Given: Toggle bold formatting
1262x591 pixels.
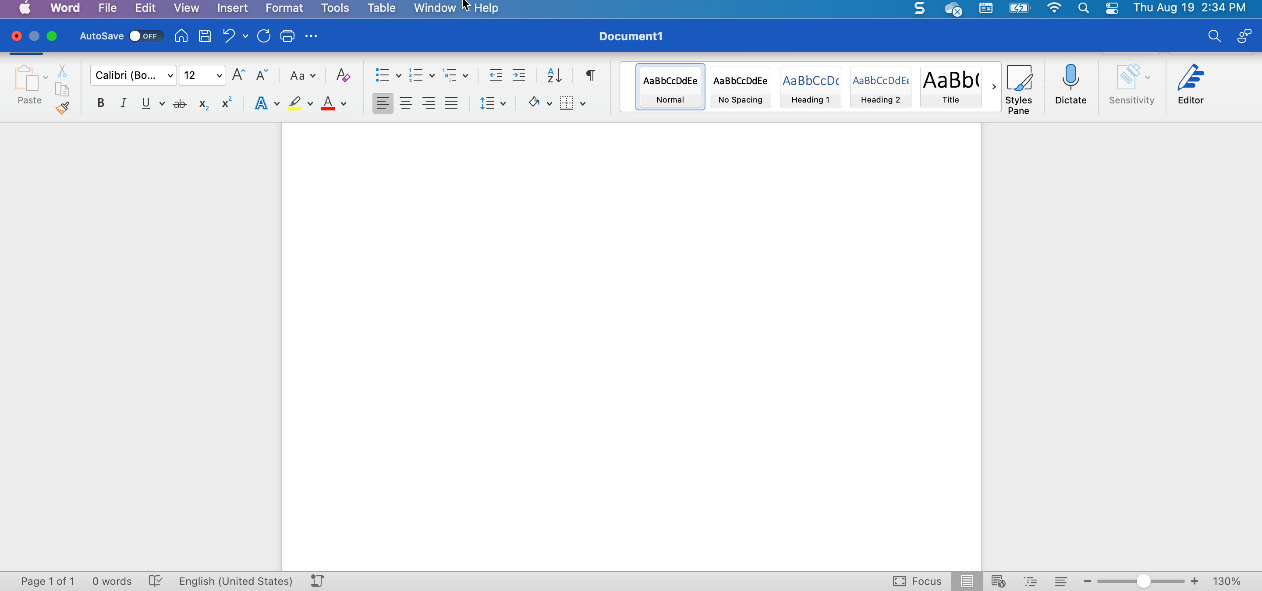Looking at the screenshot, I should [100, 103].
